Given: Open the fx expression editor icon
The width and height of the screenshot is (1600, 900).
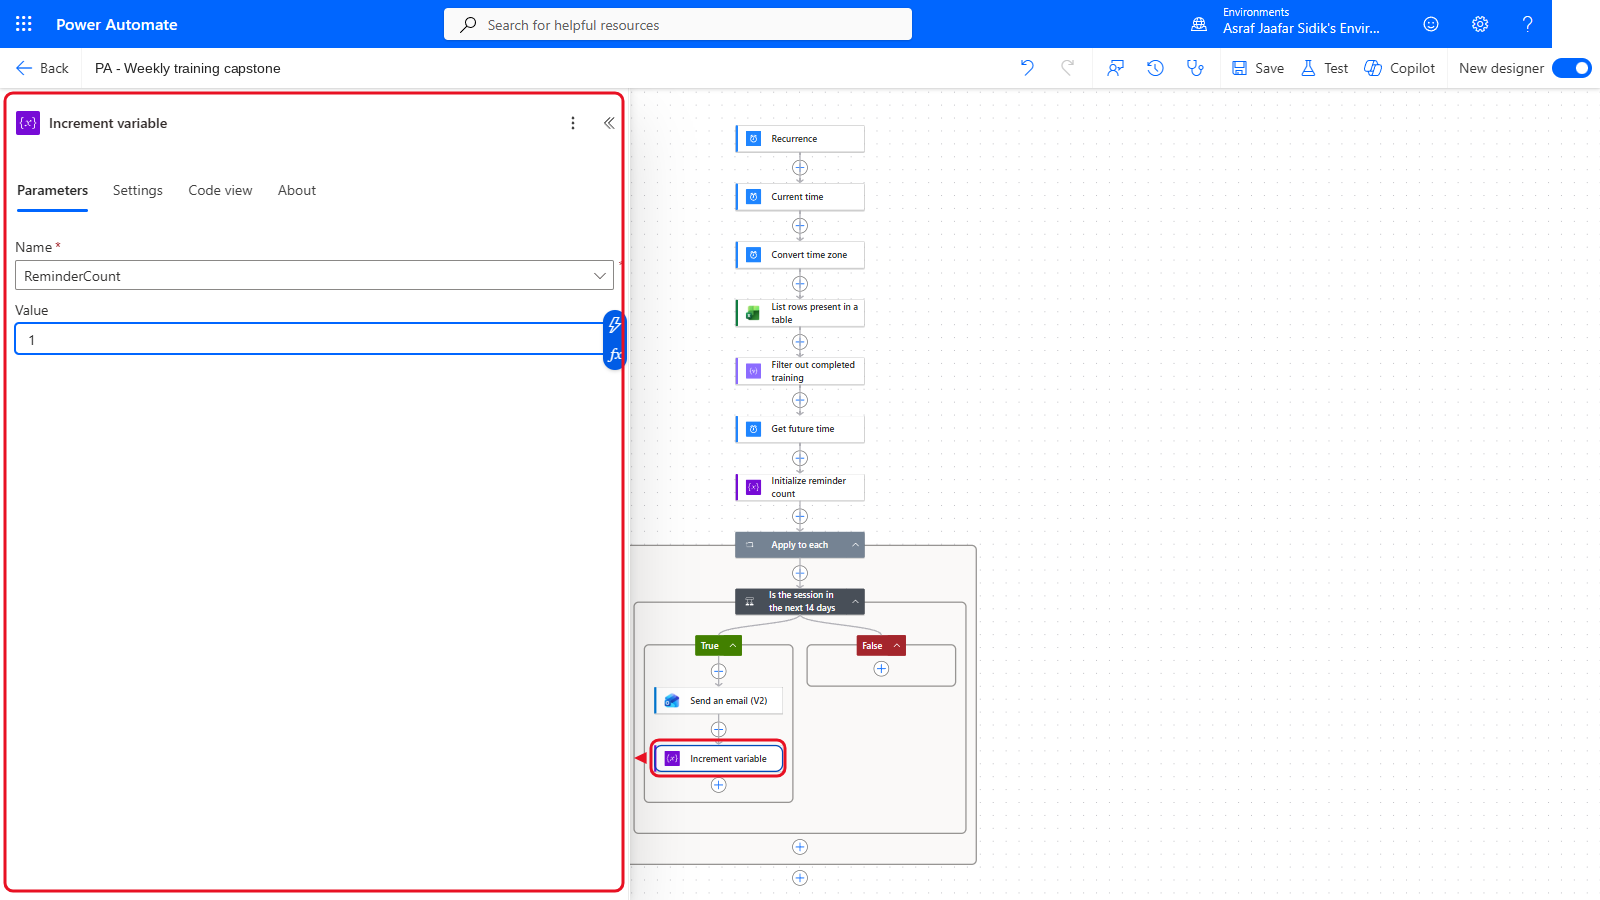Looking at the screenshot, I should click(x=615, y=355).
